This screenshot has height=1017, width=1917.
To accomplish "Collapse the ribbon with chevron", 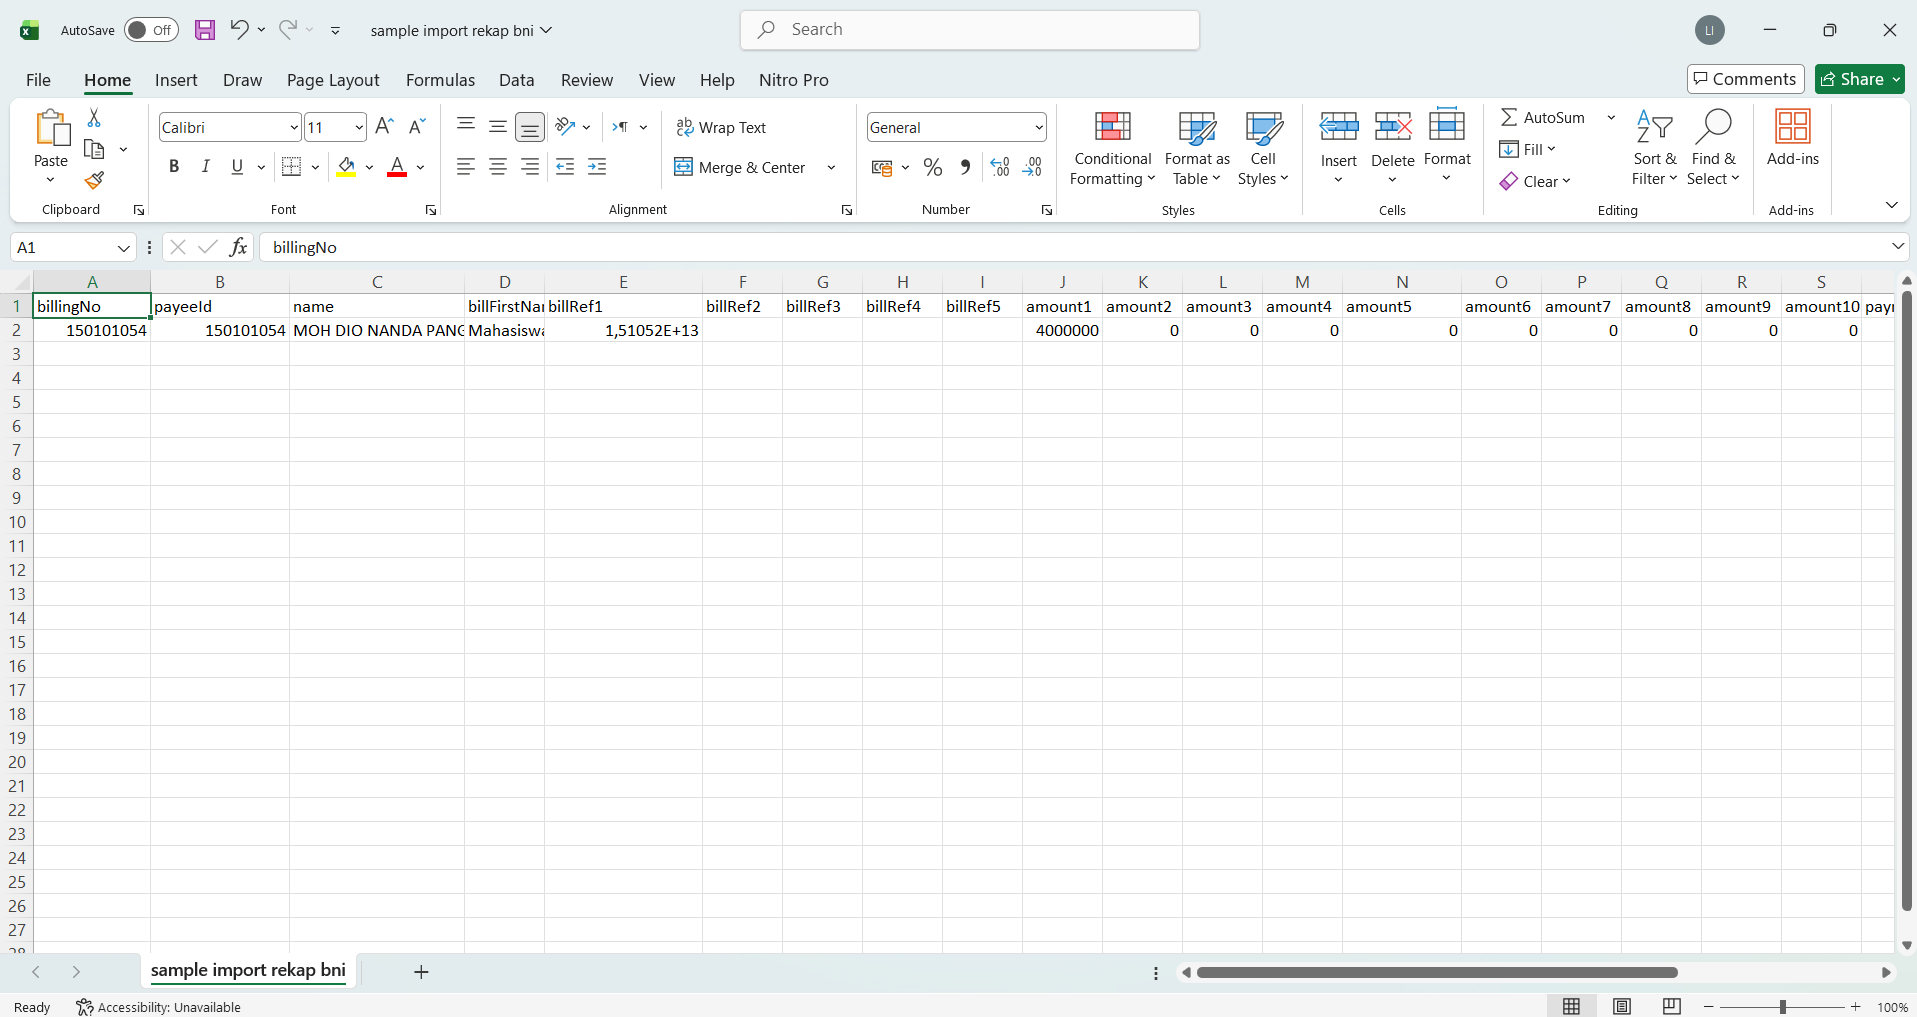I will 1891,204.
